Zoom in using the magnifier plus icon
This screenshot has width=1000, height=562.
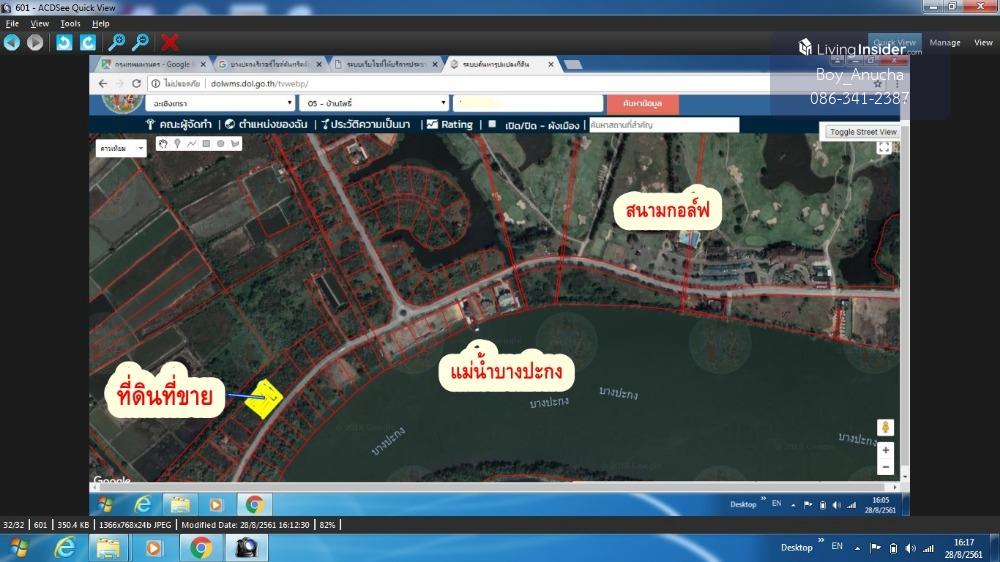point(117,42)
